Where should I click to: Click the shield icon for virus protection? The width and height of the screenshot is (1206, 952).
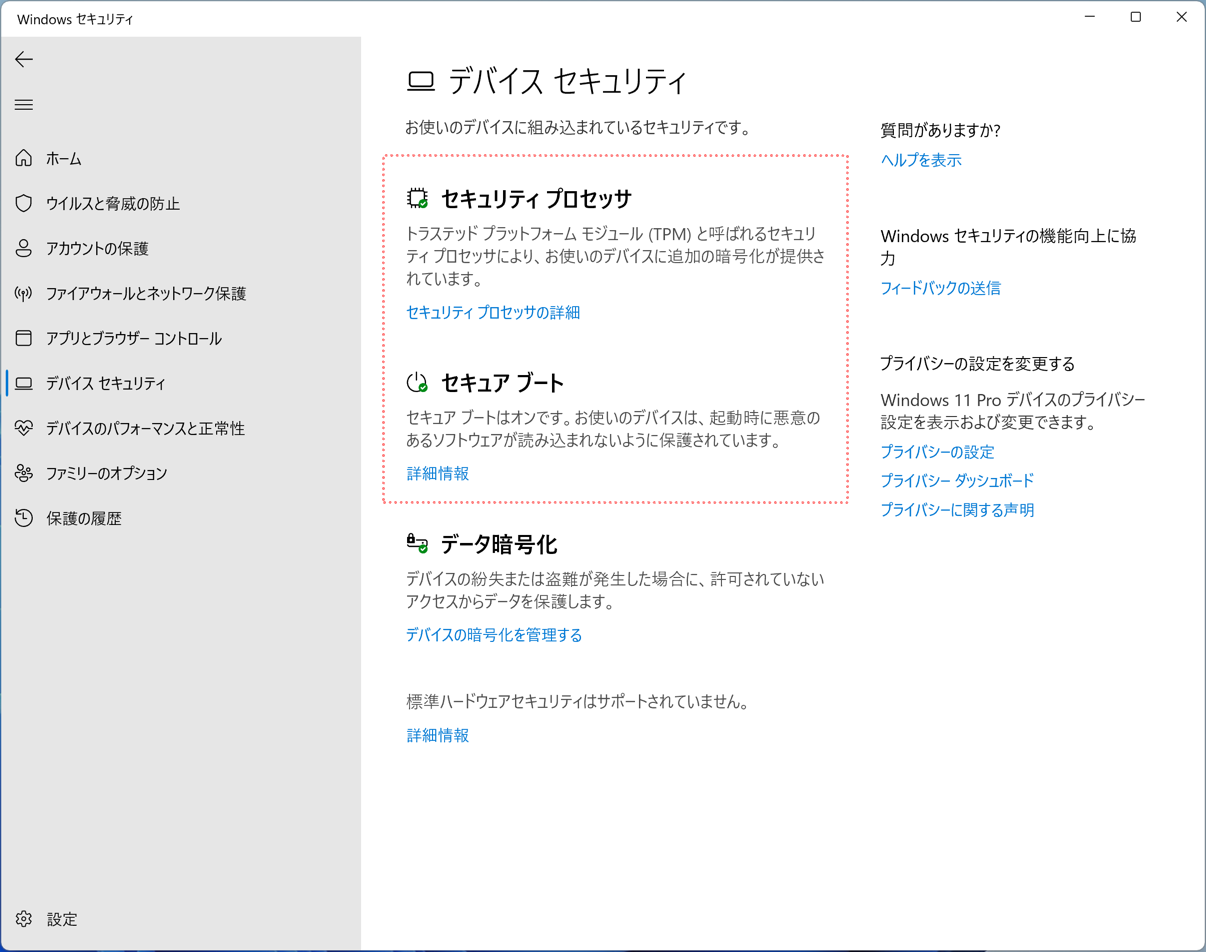pos(24,203)
